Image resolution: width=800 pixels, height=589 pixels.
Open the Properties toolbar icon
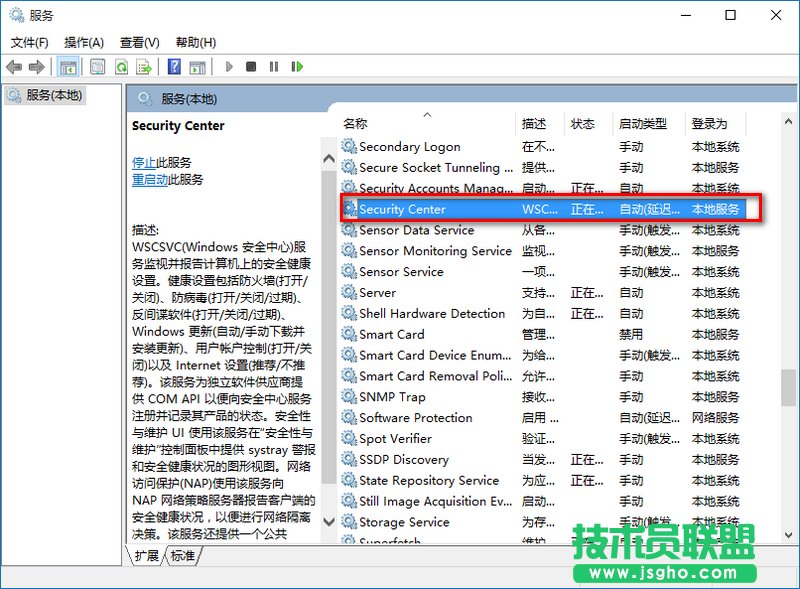pyautogui.click(x=96, y=67)
